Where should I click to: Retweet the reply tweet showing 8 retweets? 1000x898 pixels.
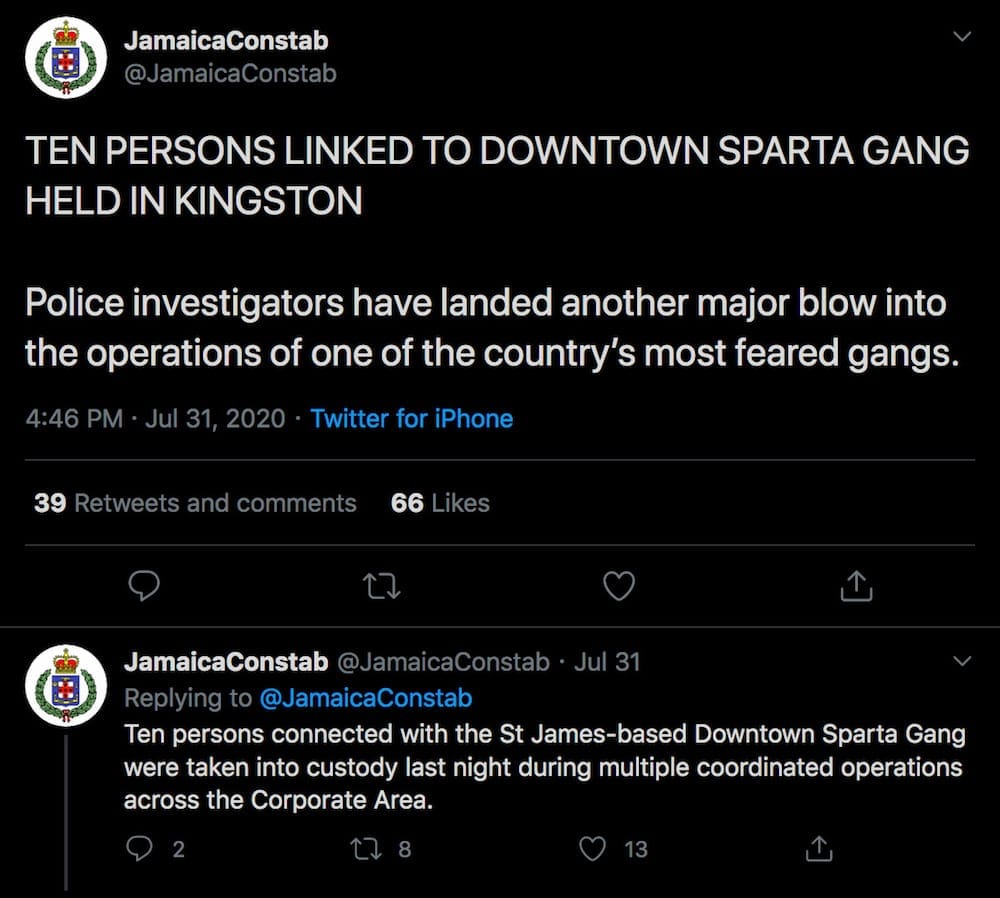pyautogui.click(x=367, y=849)
